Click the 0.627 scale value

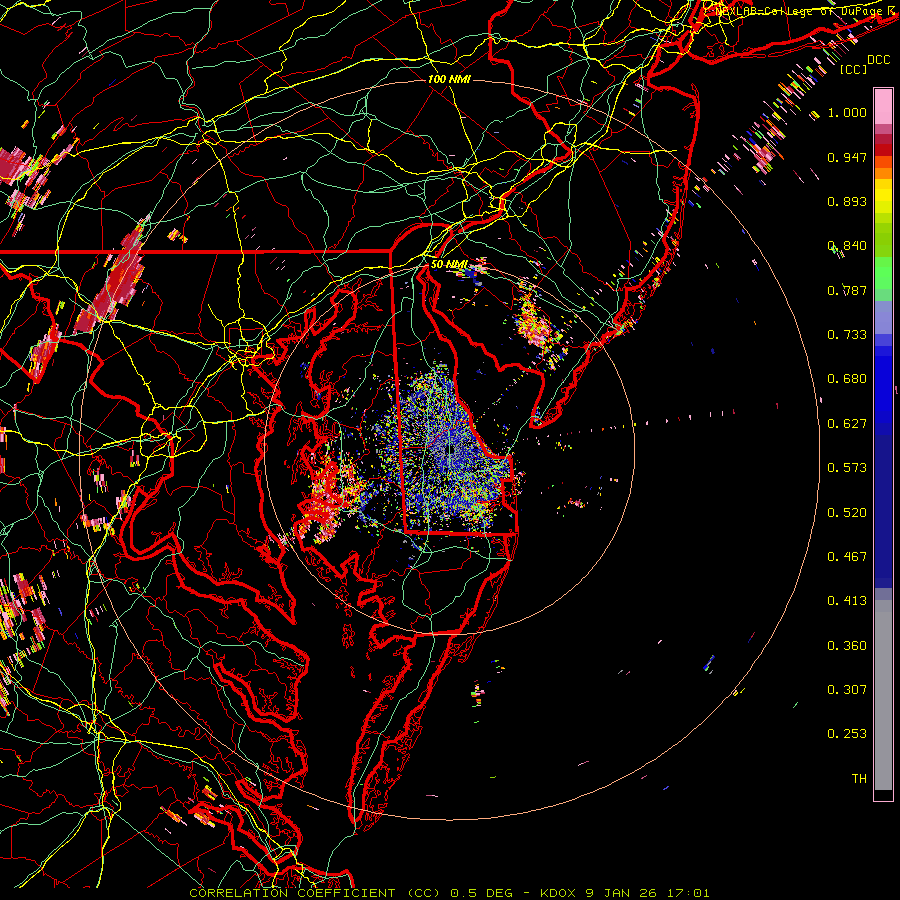pyautogui.click(x=847, y=424)
